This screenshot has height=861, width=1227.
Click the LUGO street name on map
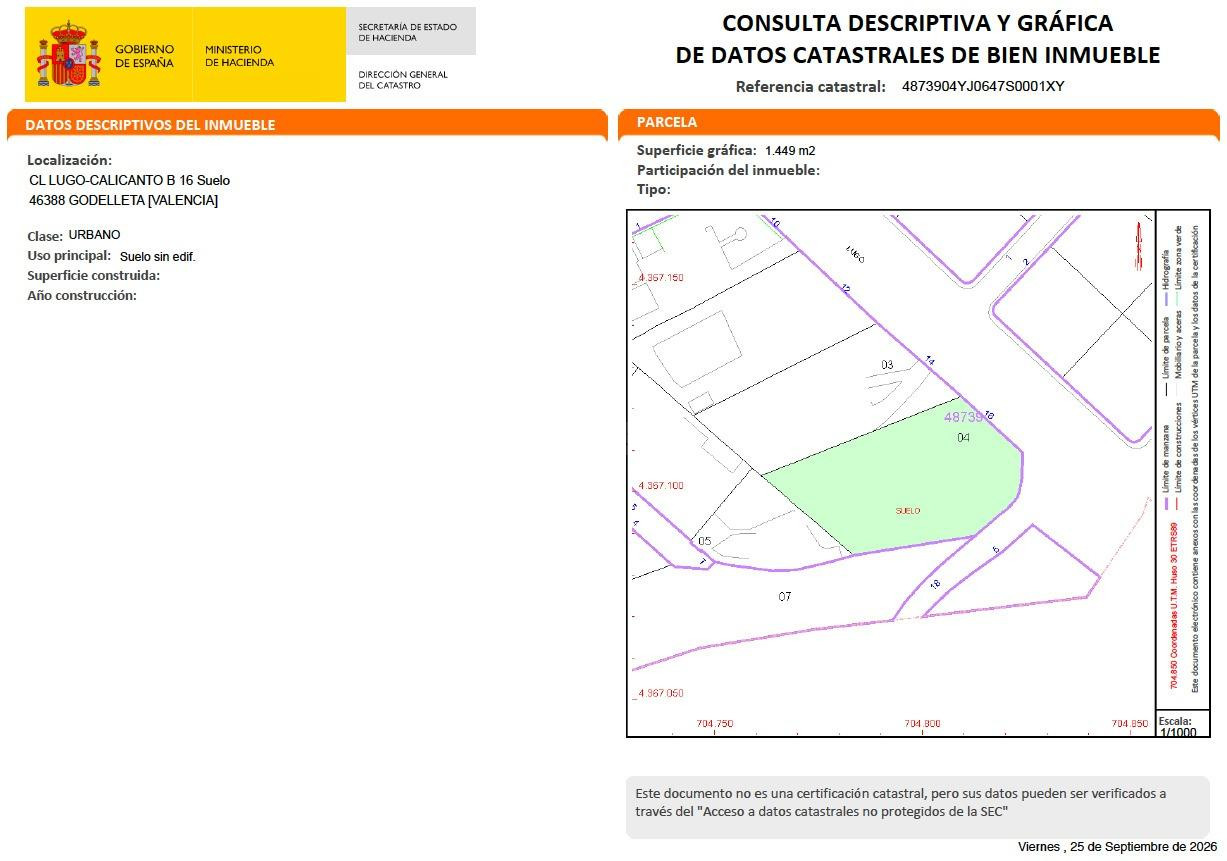(x=854, y=254)
